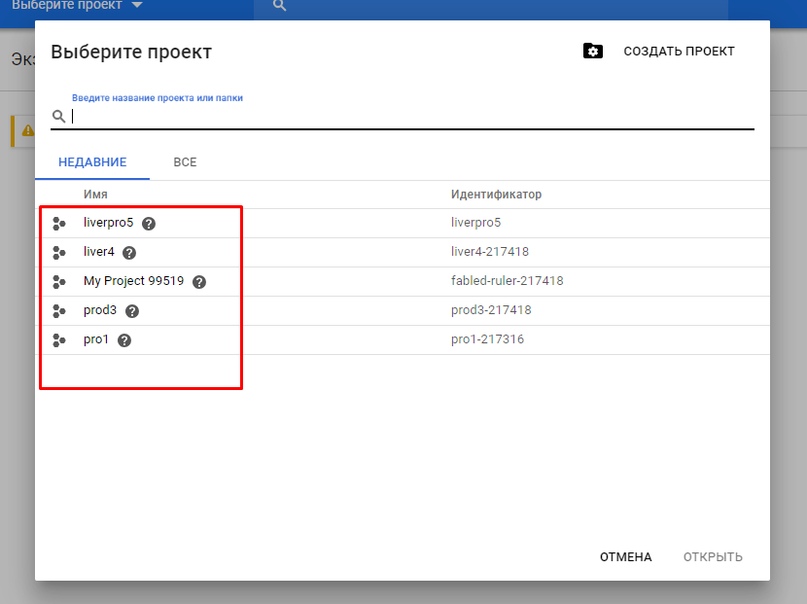Open help tooltip icon for liverpro5
Screen dimensions: 807x604
pyautogui.click(x=149, y=224)
